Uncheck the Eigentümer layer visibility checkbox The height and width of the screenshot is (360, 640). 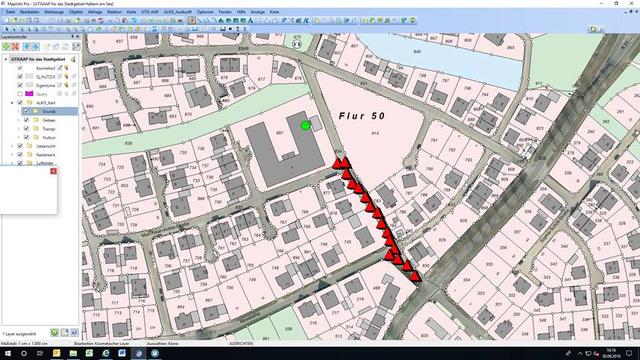tap(20, 85)
